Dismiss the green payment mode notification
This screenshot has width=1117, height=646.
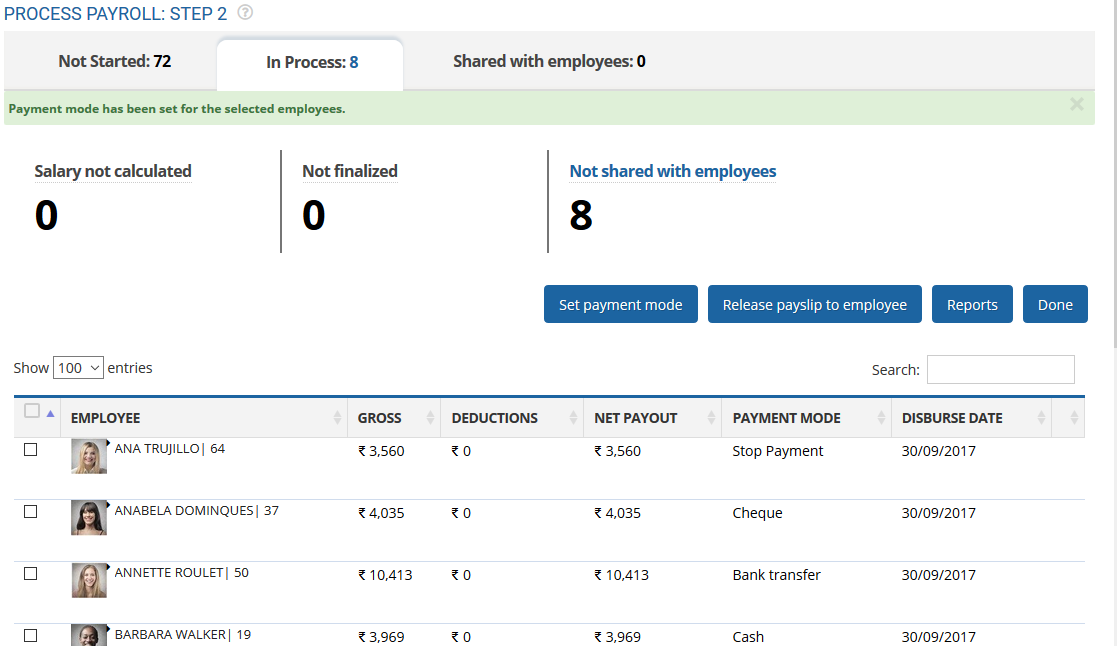pos(1076,104)
